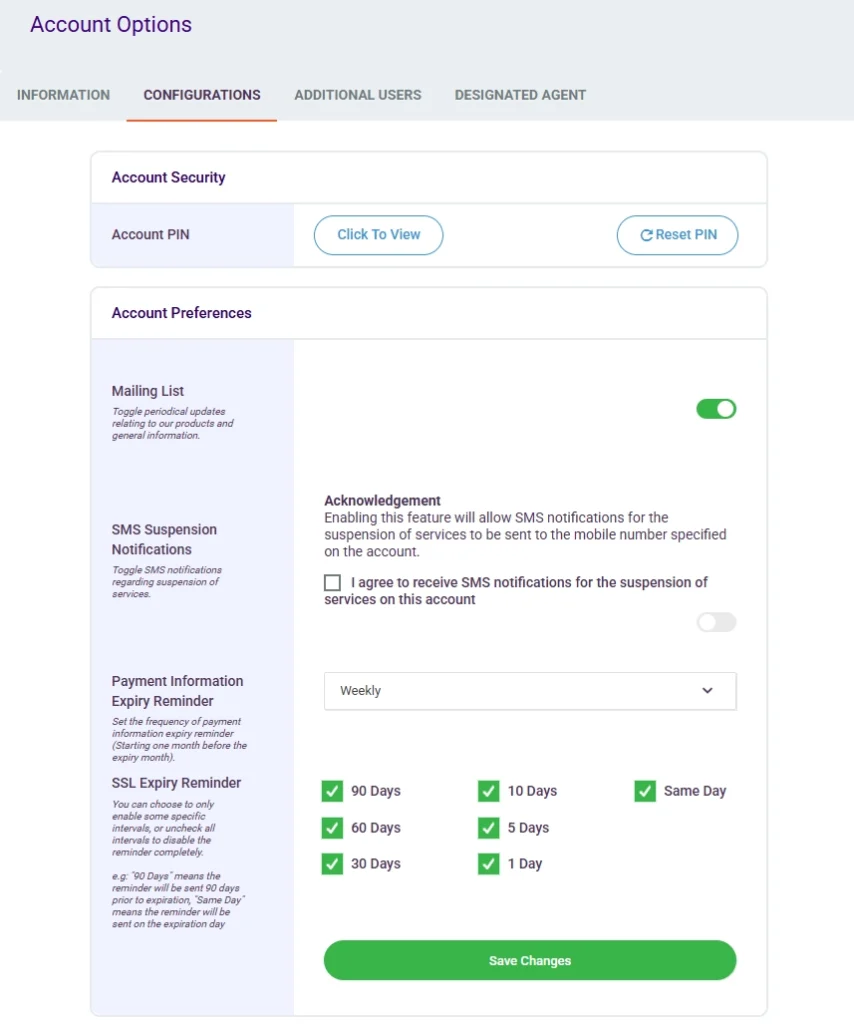Click To View the account PIN

pos(378,235)
